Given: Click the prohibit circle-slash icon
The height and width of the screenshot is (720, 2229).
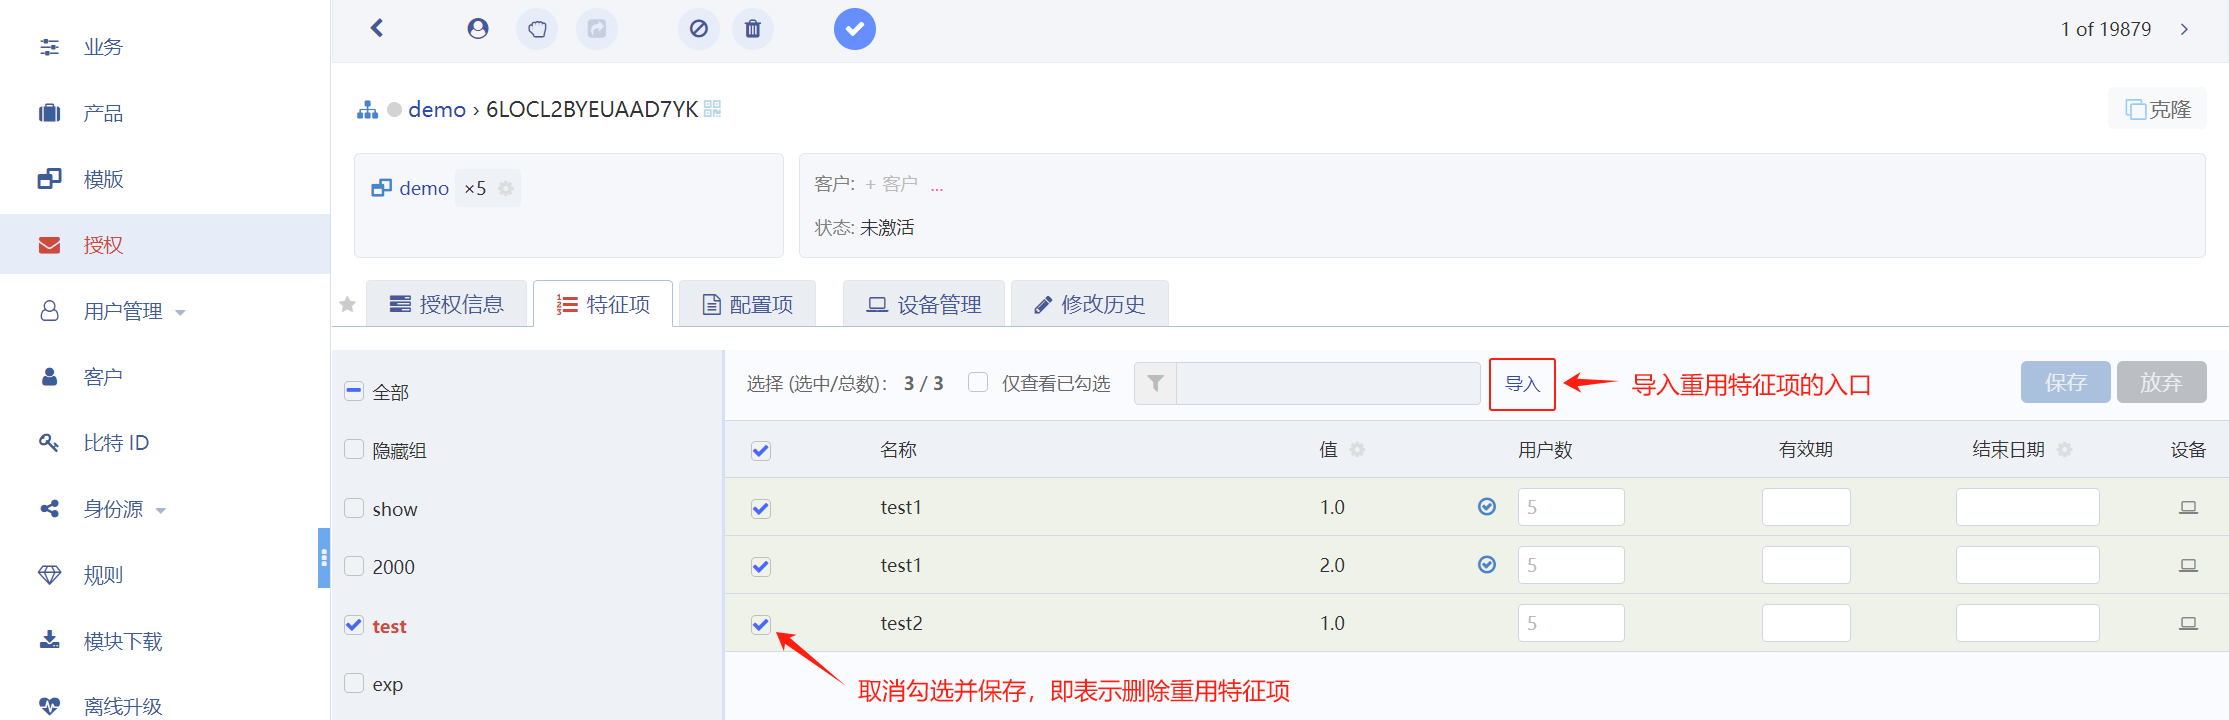Looking at the screenshot, I should (x=699, y=29).
